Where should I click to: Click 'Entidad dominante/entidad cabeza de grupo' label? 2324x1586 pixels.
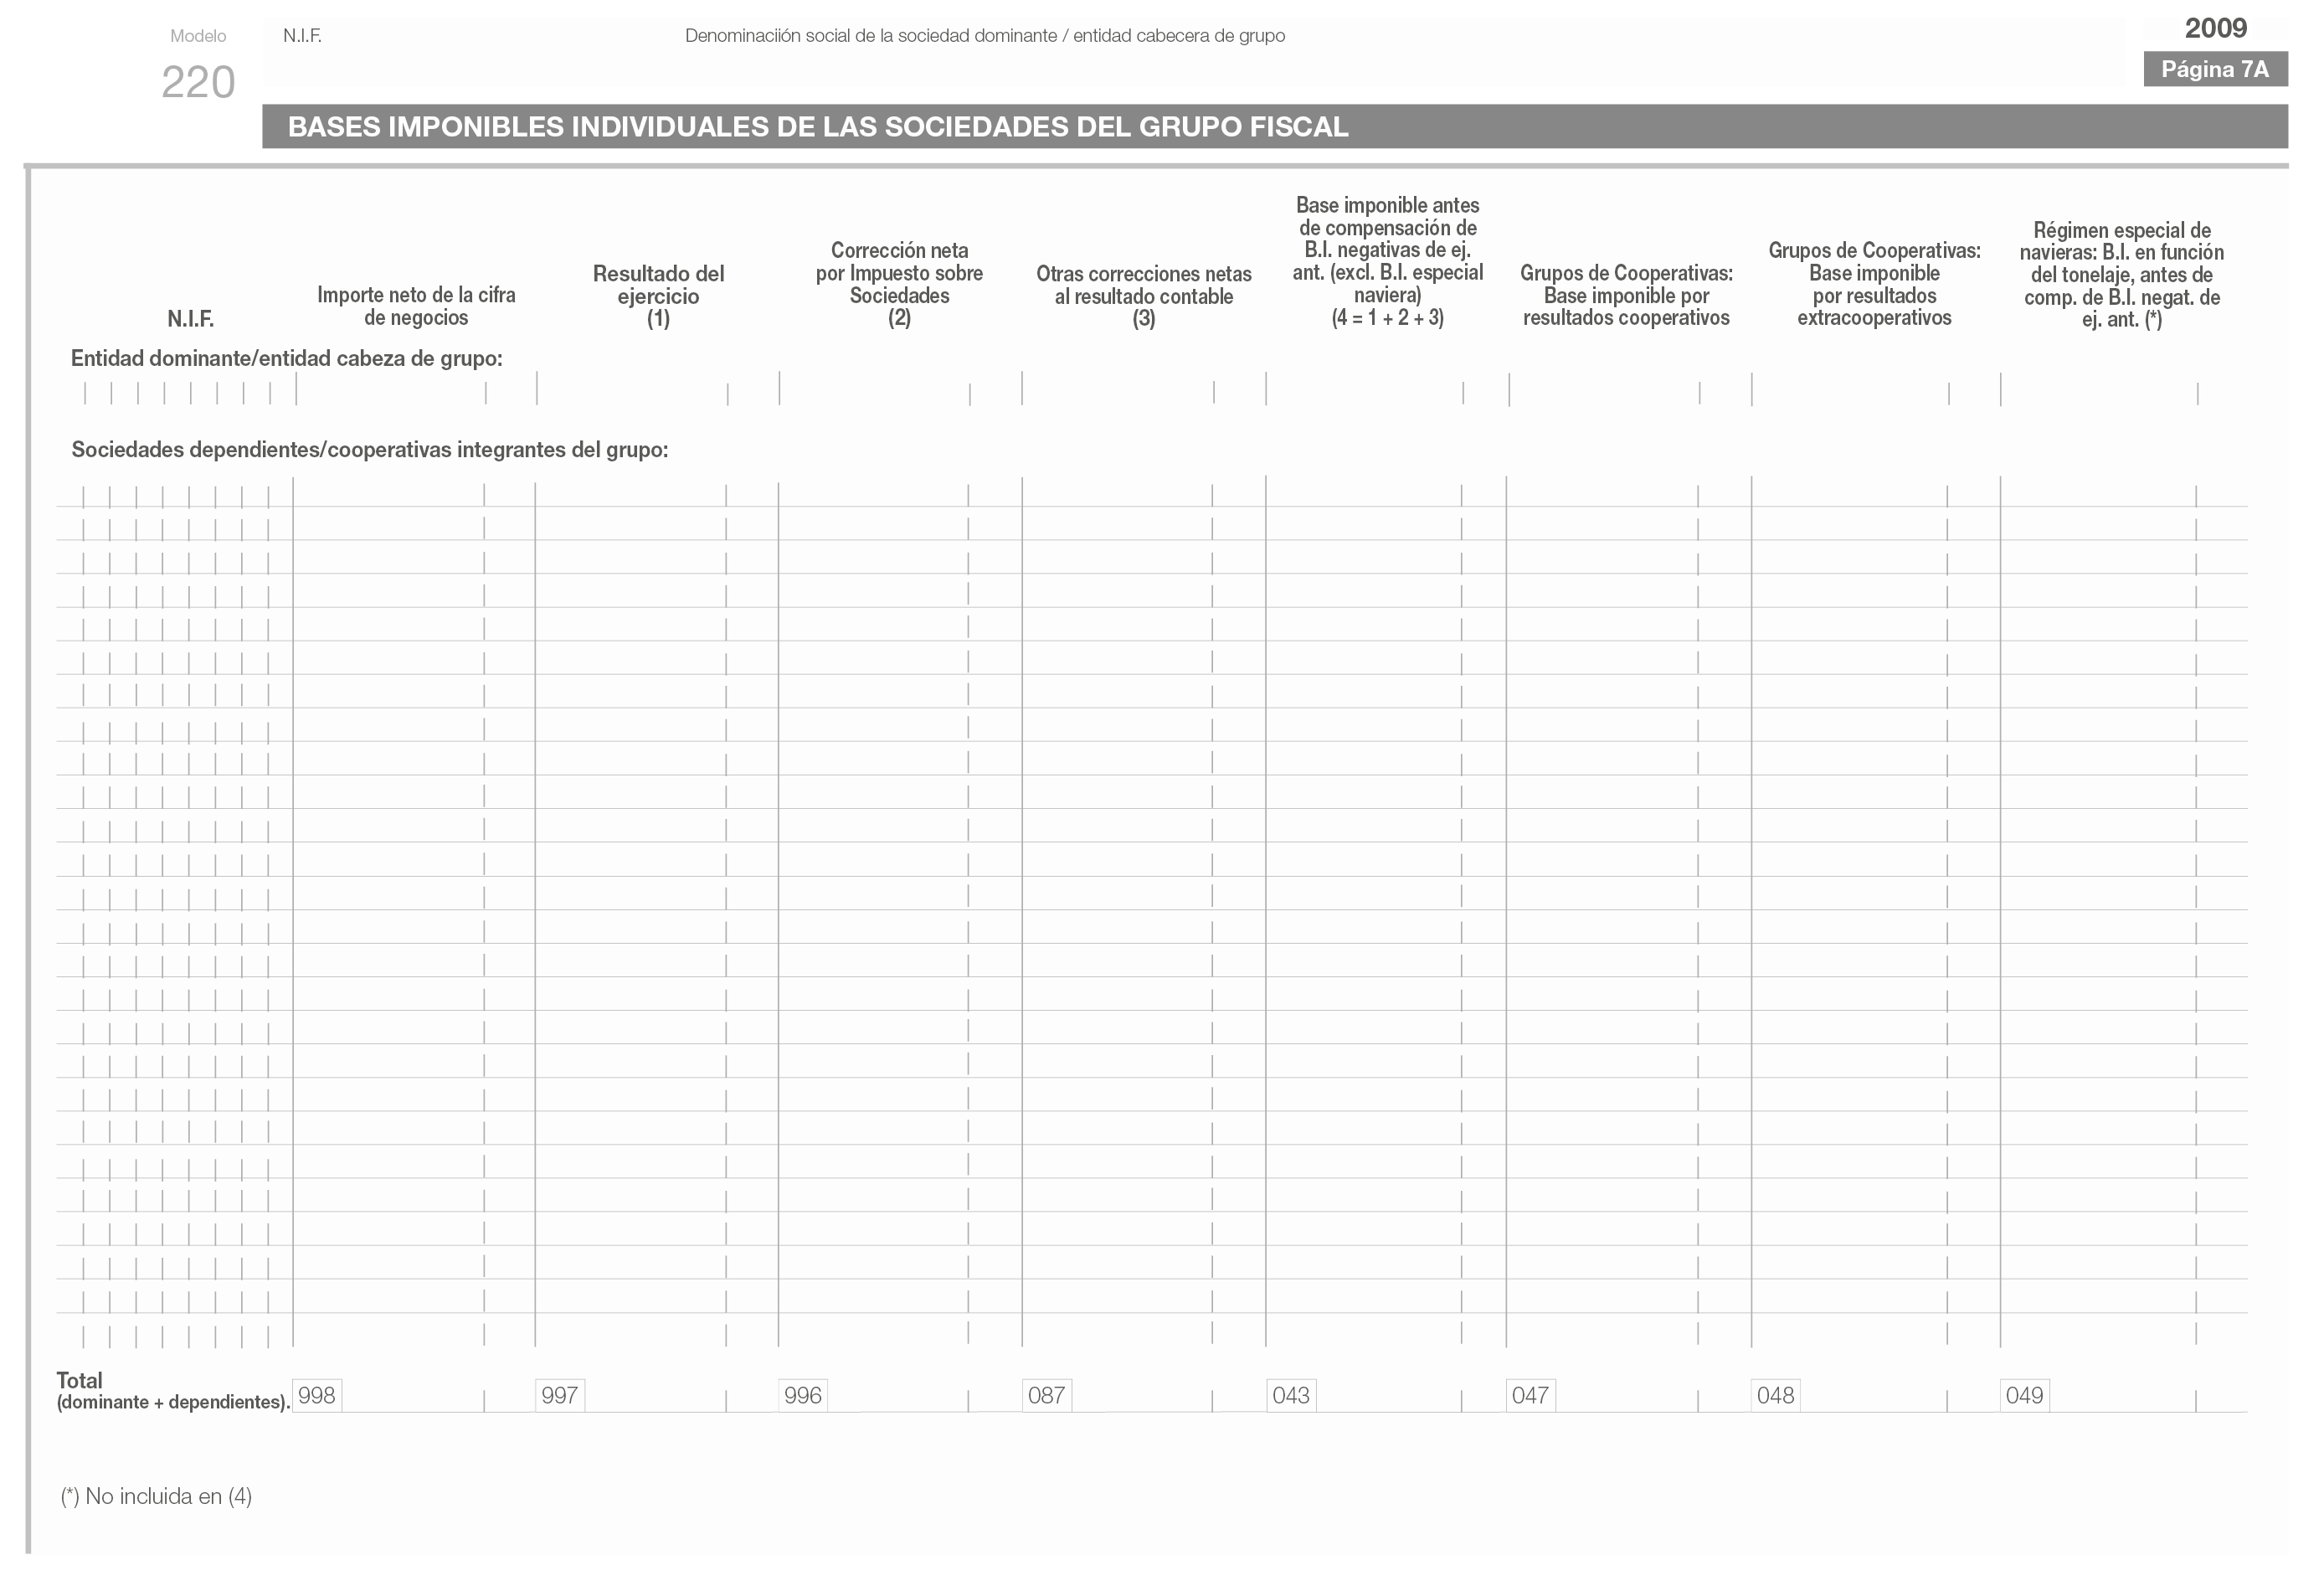pyautogui.click(x=286, y=359)
